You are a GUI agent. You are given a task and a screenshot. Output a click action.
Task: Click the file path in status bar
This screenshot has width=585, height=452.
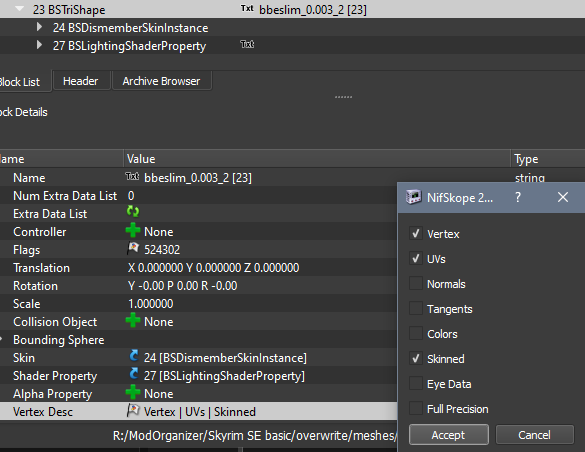(x=254, y=435)
